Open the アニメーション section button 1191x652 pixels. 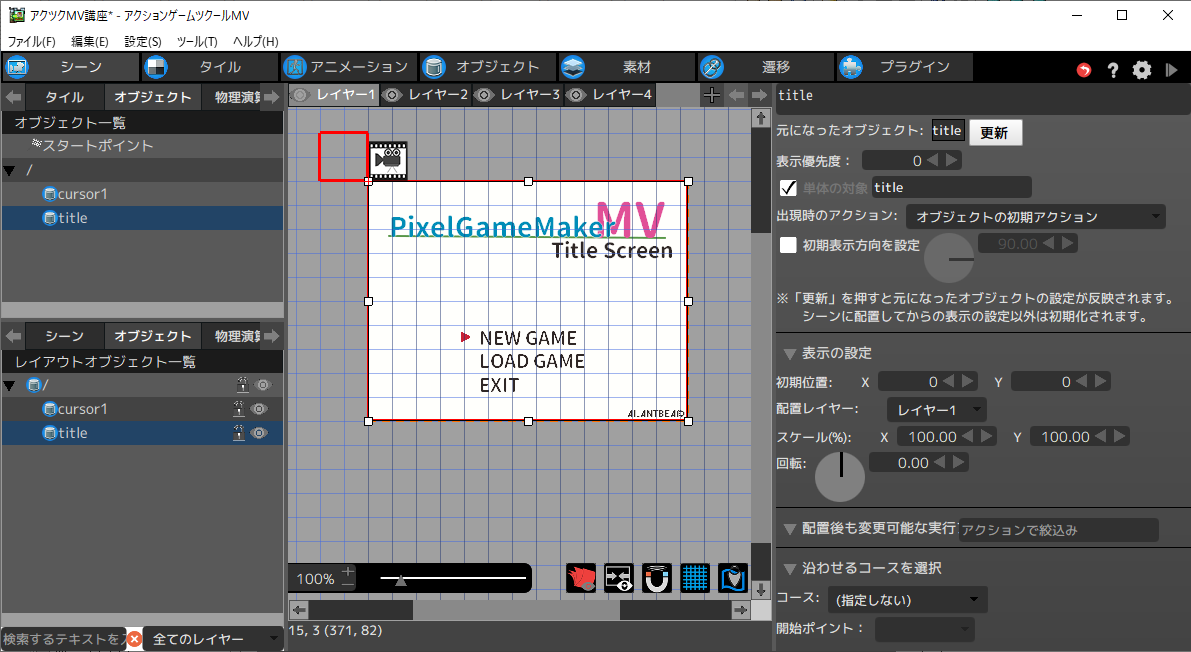(346, 67)
